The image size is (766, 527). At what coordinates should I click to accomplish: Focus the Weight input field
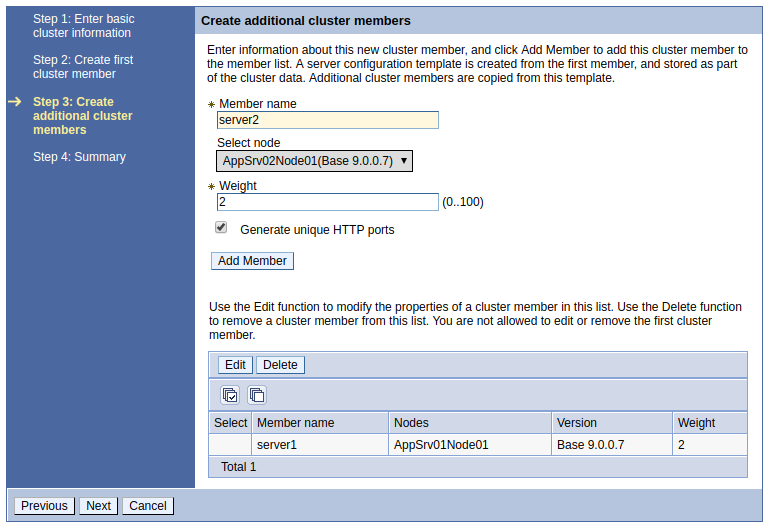[x=328, y=202]
